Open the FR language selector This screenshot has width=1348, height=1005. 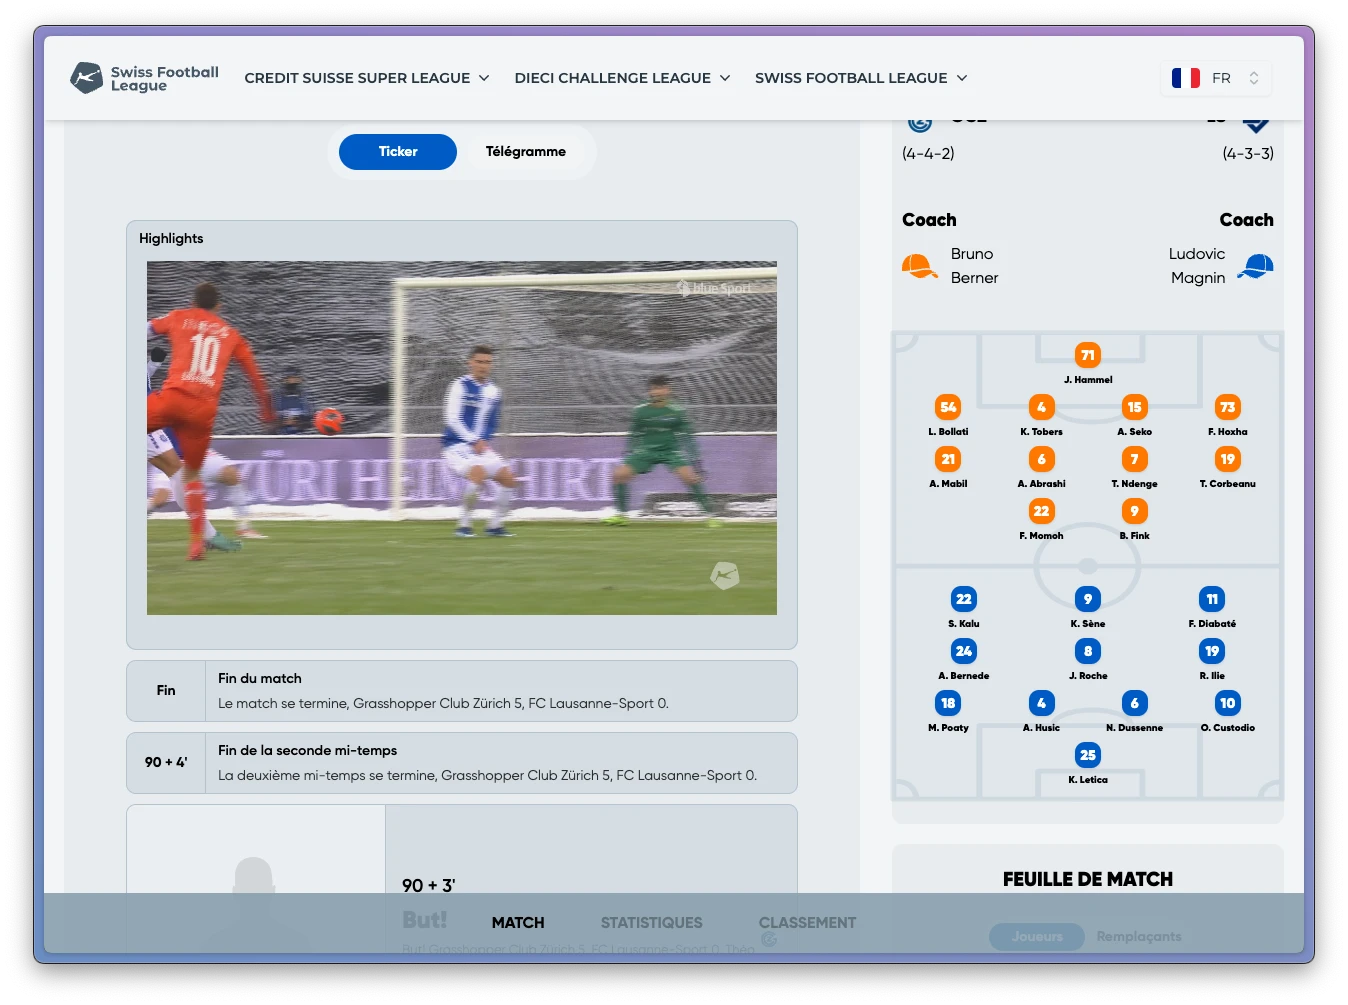click(1216, 78)
